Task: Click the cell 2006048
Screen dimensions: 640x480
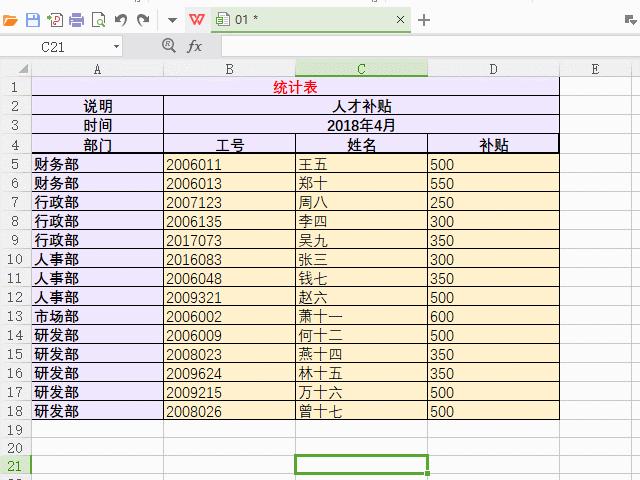Action: 229,278
